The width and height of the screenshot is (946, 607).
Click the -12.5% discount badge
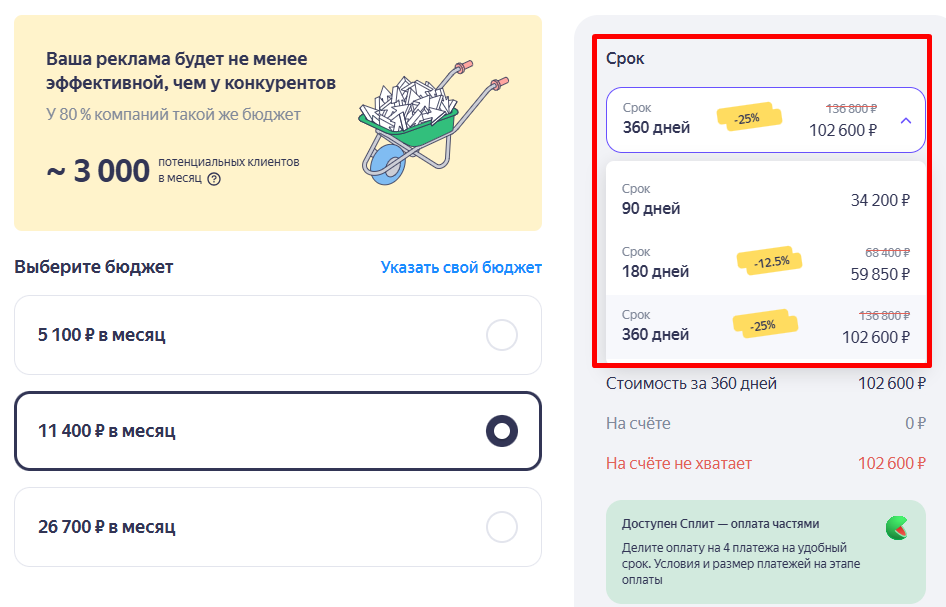(770, 261)
